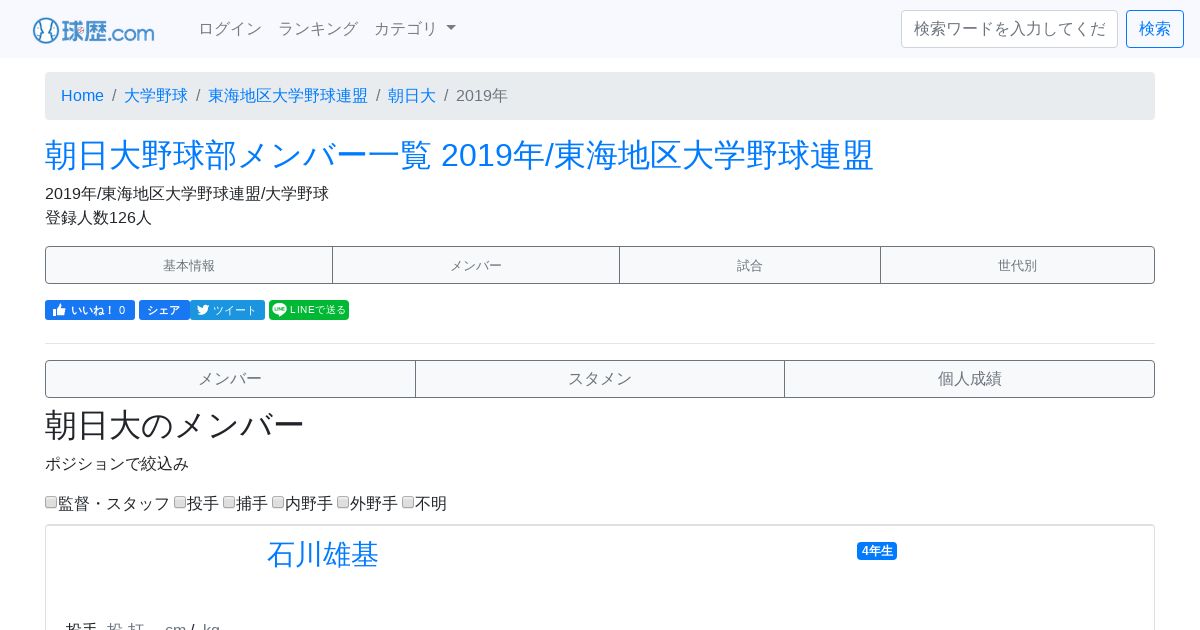Viewport: 1200px width, 630px height.
Task: Check the 内野手 position filter
Action: click(x=278, y=502)
